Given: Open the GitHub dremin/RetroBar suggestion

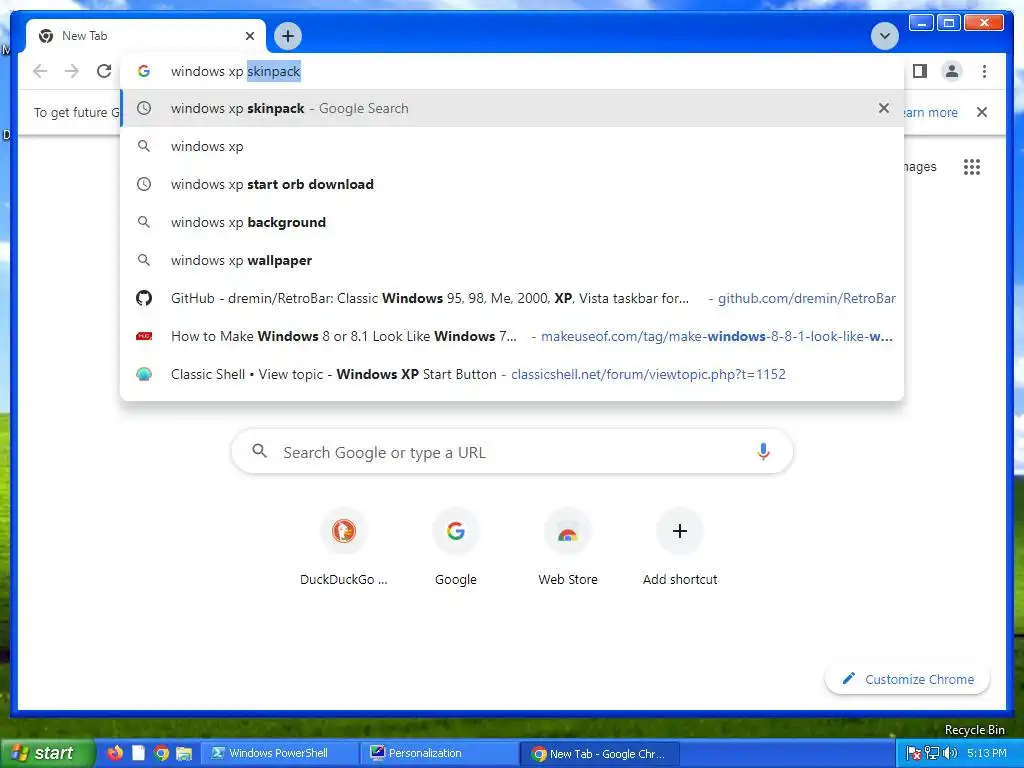Looking at the screenshot, I should 512,298.
